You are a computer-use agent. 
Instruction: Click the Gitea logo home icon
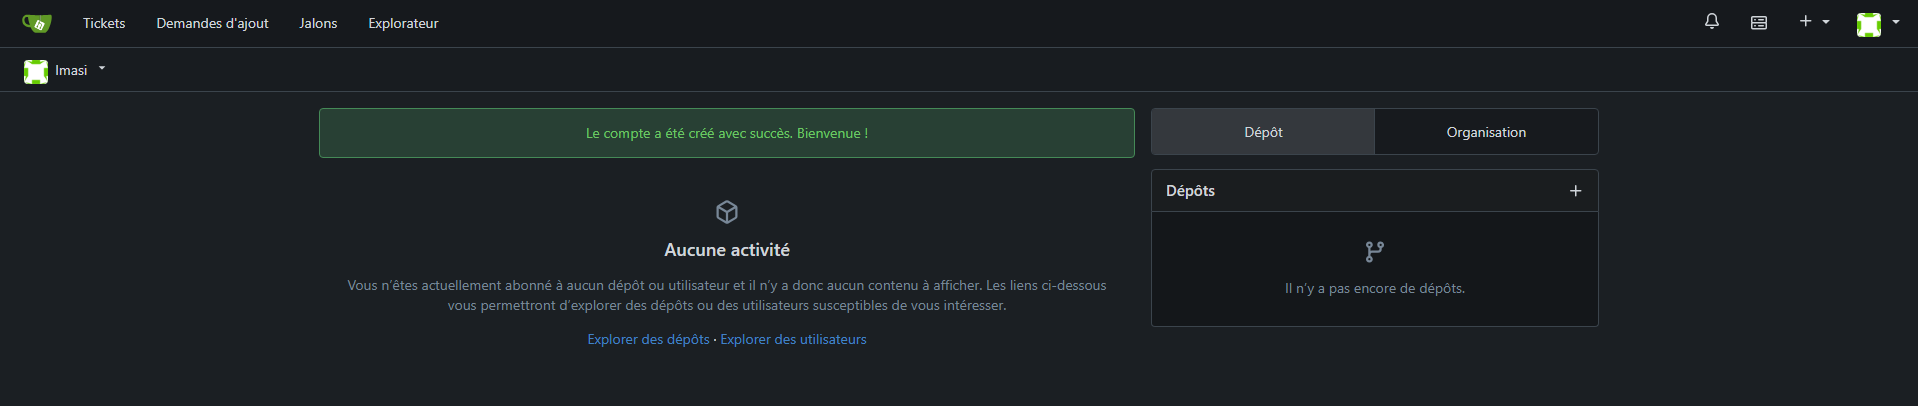pyautogui.click(x=37, y=23)
